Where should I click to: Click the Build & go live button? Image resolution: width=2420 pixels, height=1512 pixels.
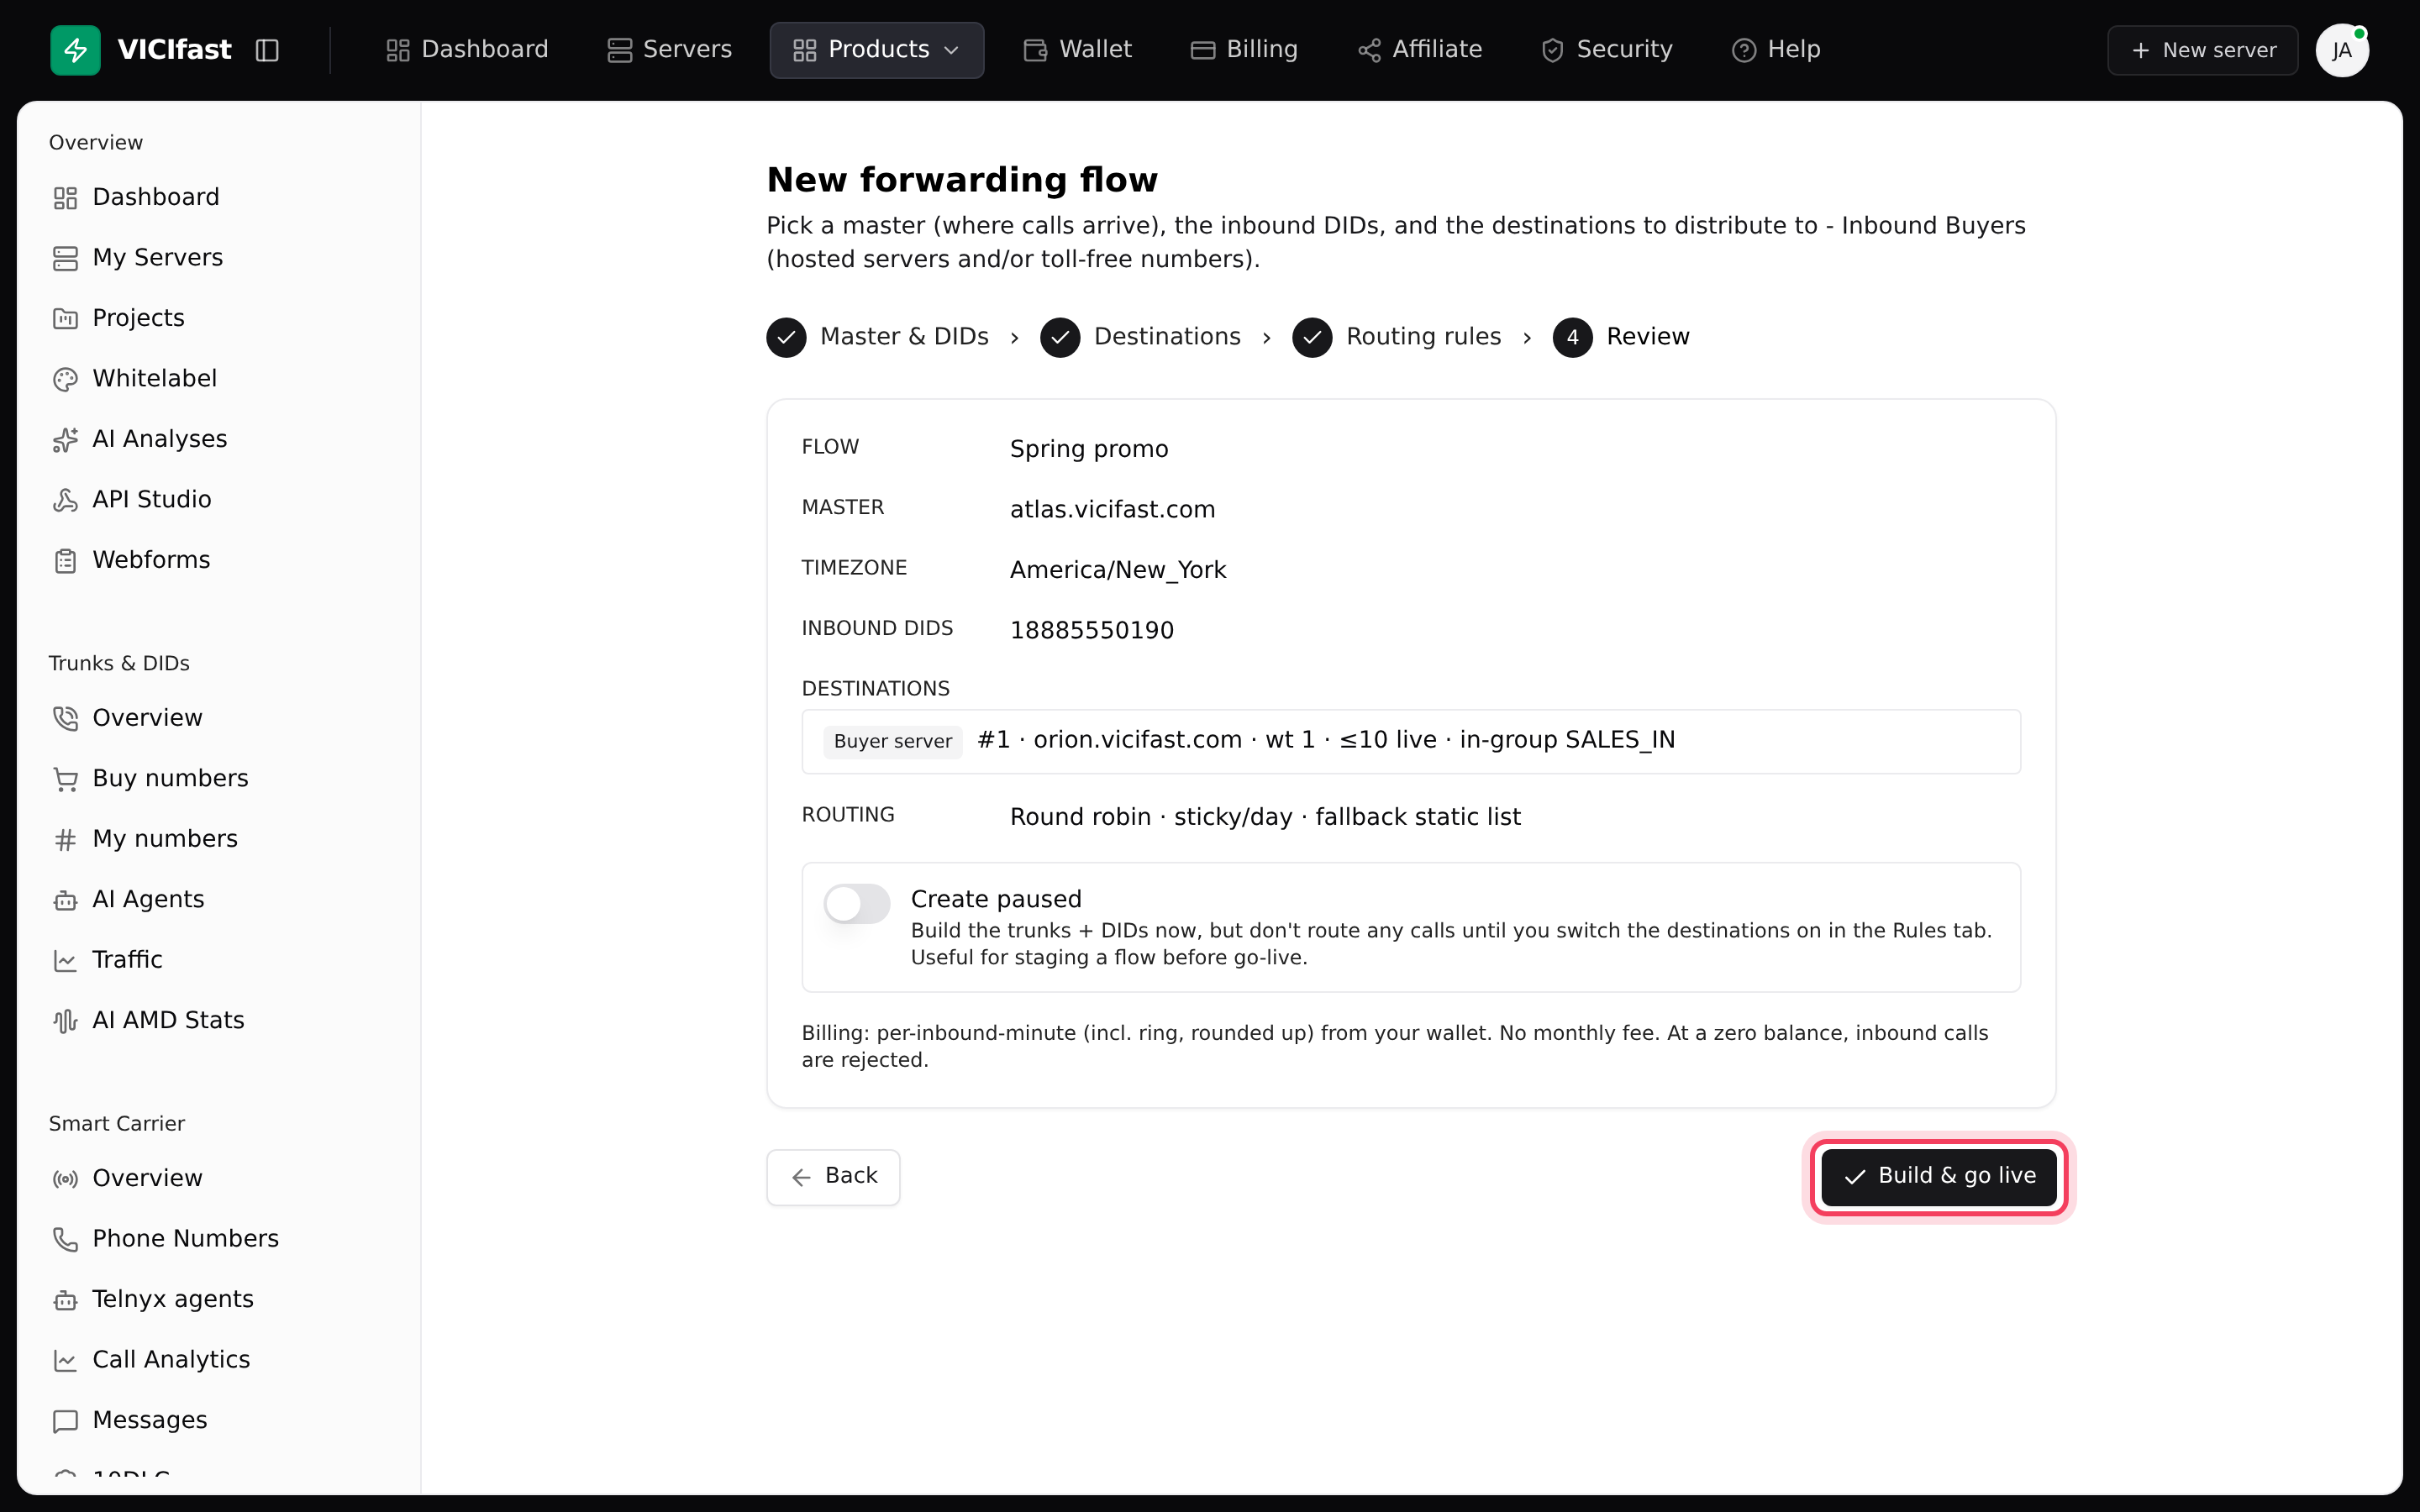1939,1177
